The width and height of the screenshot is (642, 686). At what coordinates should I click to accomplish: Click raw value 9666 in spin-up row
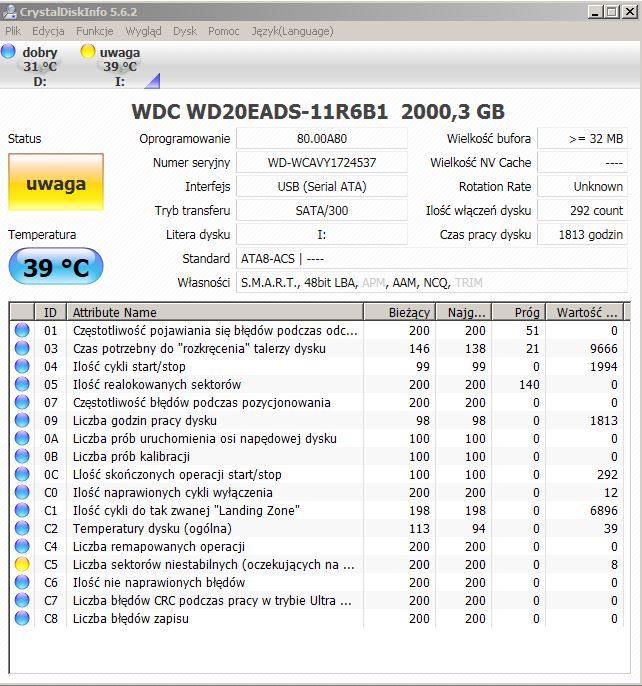tap(603, 349)
